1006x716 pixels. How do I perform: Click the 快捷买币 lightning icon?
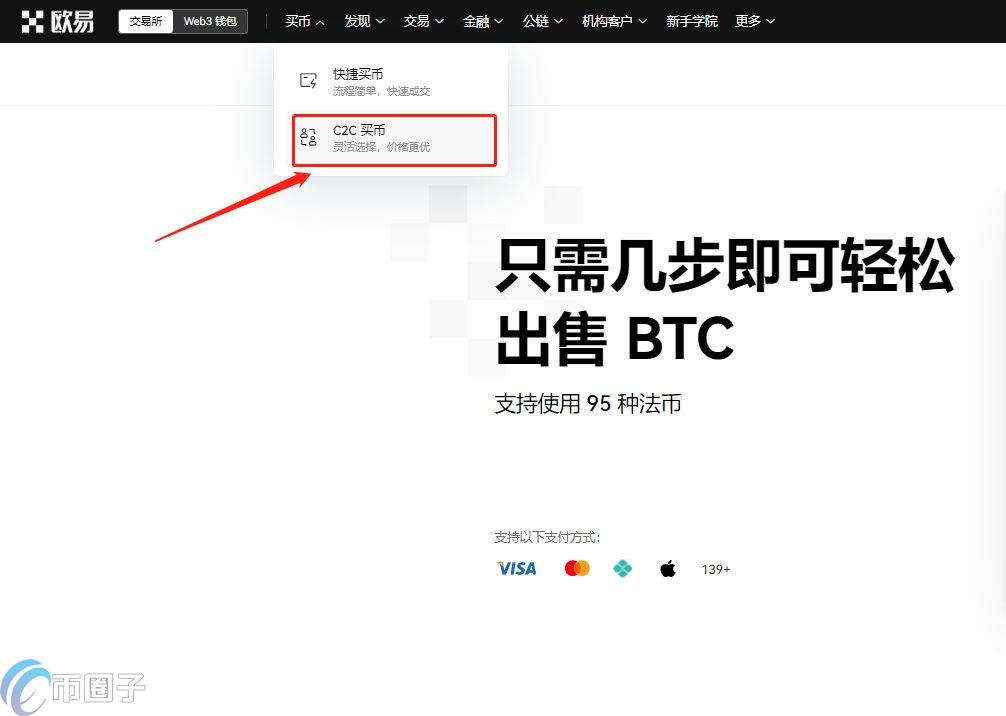309,81
